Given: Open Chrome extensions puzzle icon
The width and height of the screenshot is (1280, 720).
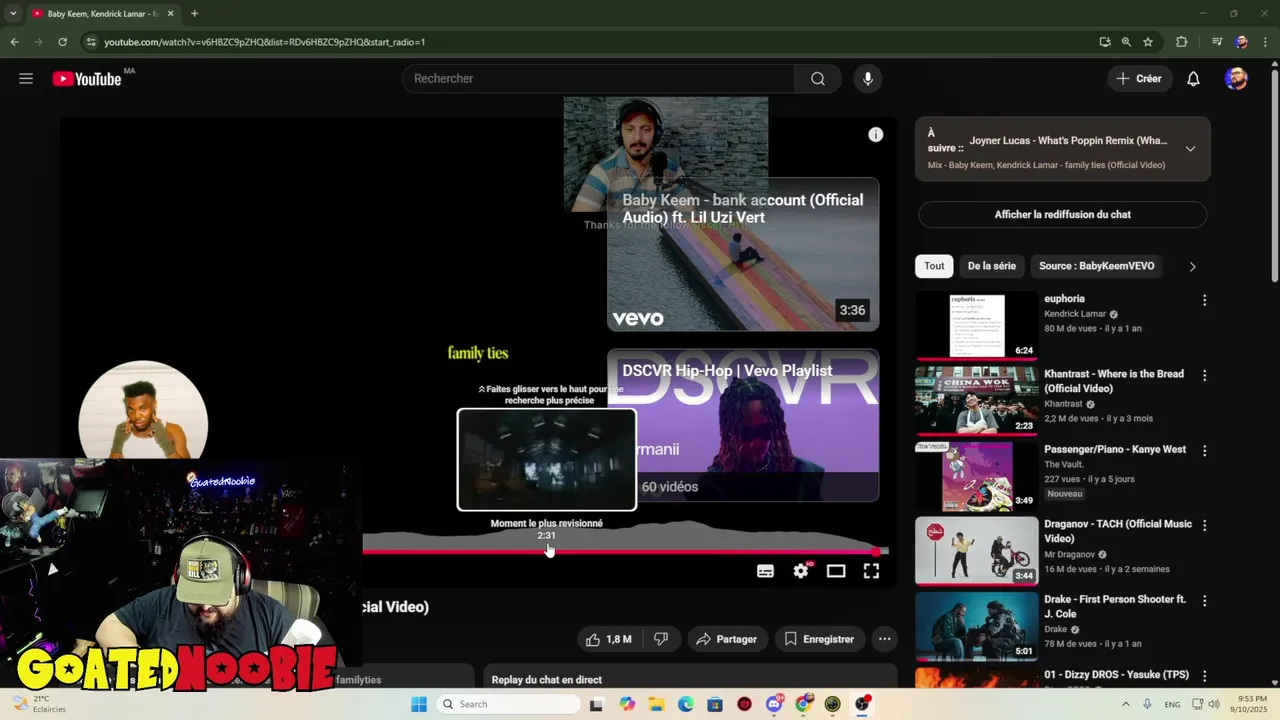Looking at the screenshot, I should (1181, 42).
